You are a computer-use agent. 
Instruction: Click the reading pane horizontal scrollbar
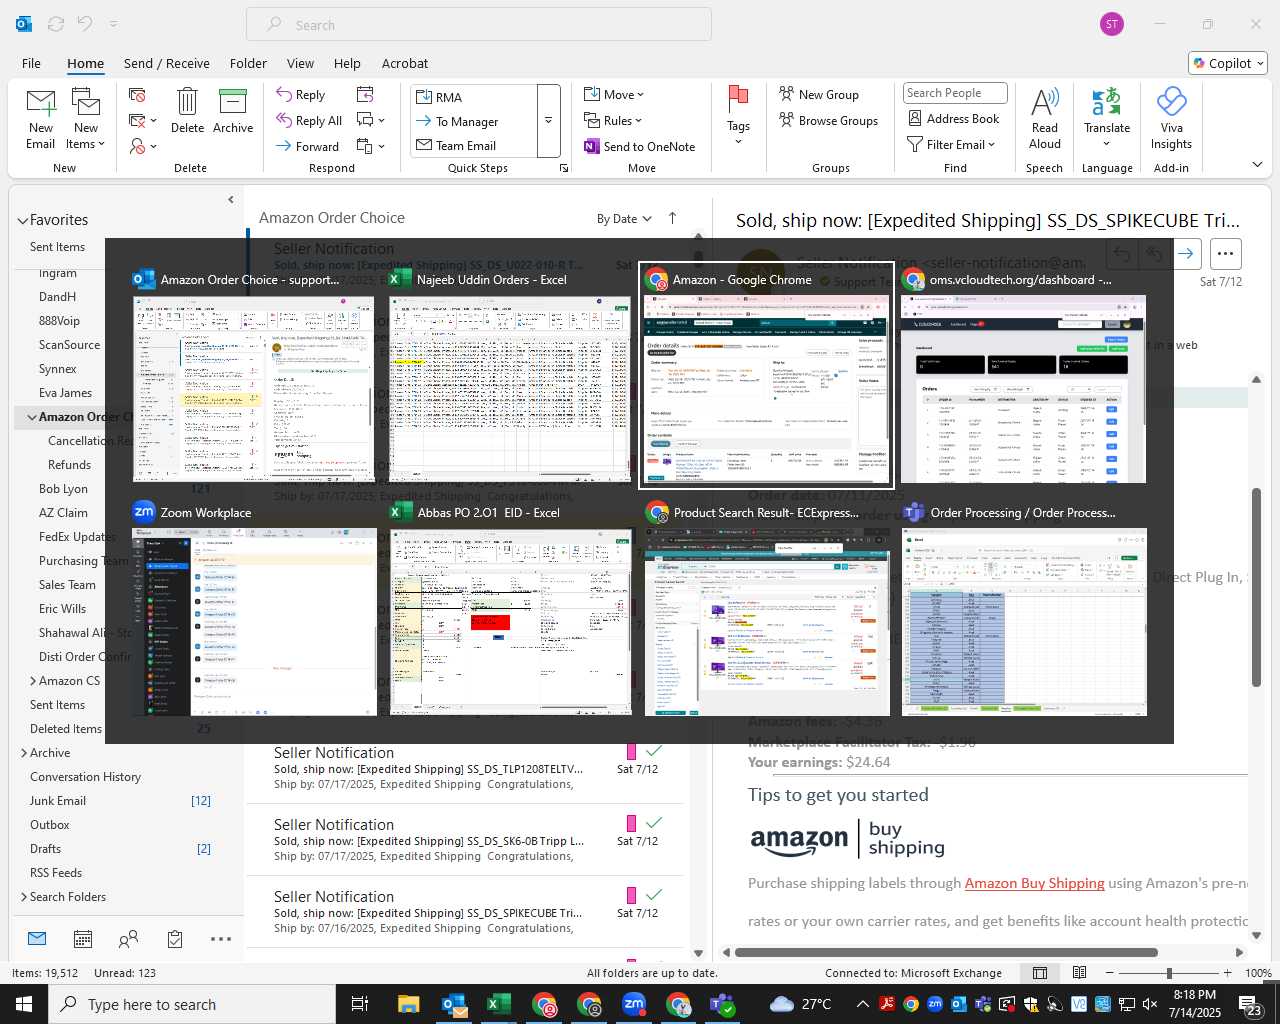pos(946,952)
